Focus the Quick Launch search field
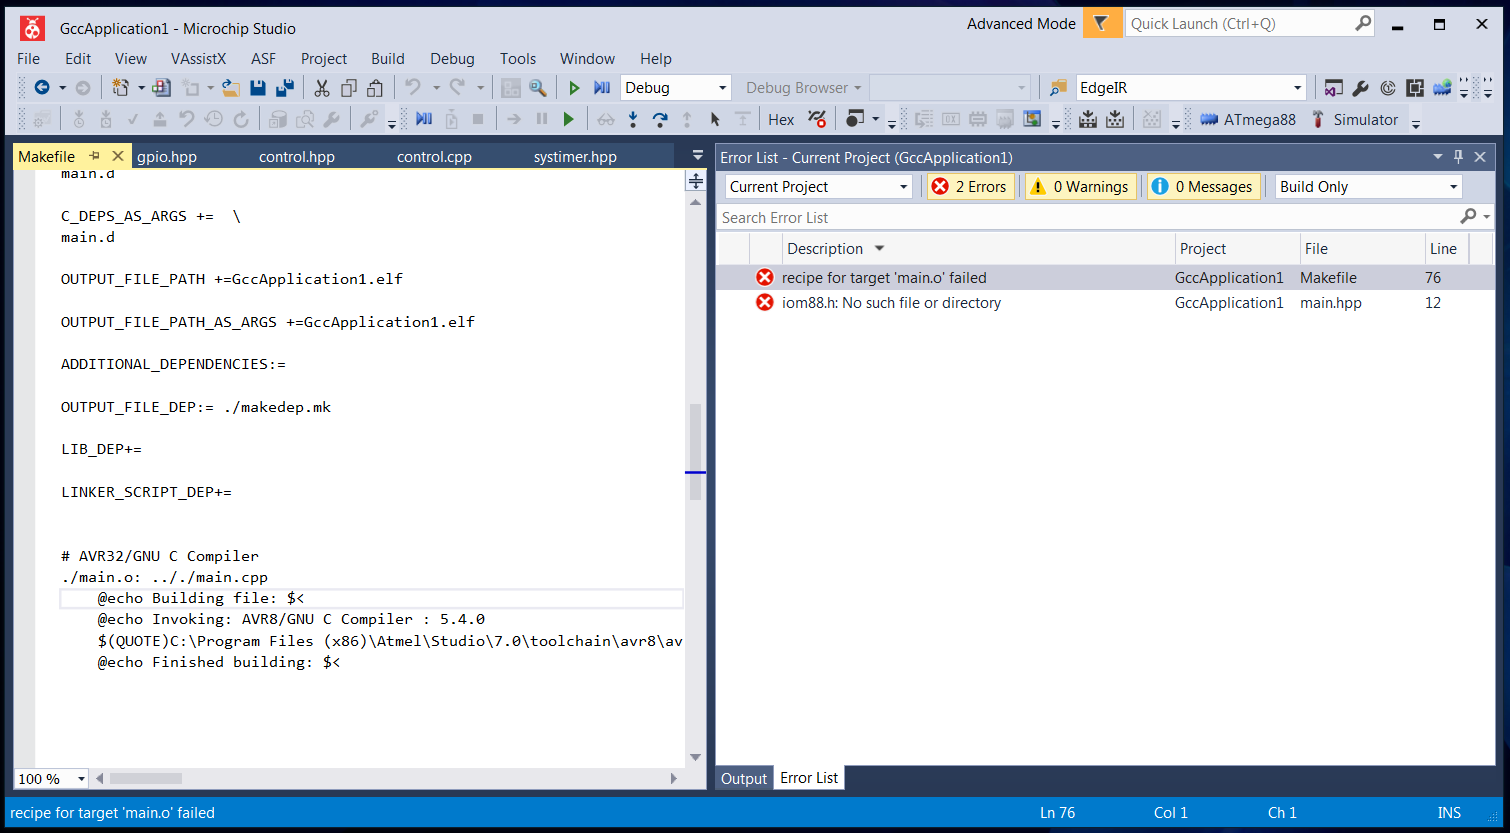The width and height of the screenshot is (1510, 833). [1238, 23]
